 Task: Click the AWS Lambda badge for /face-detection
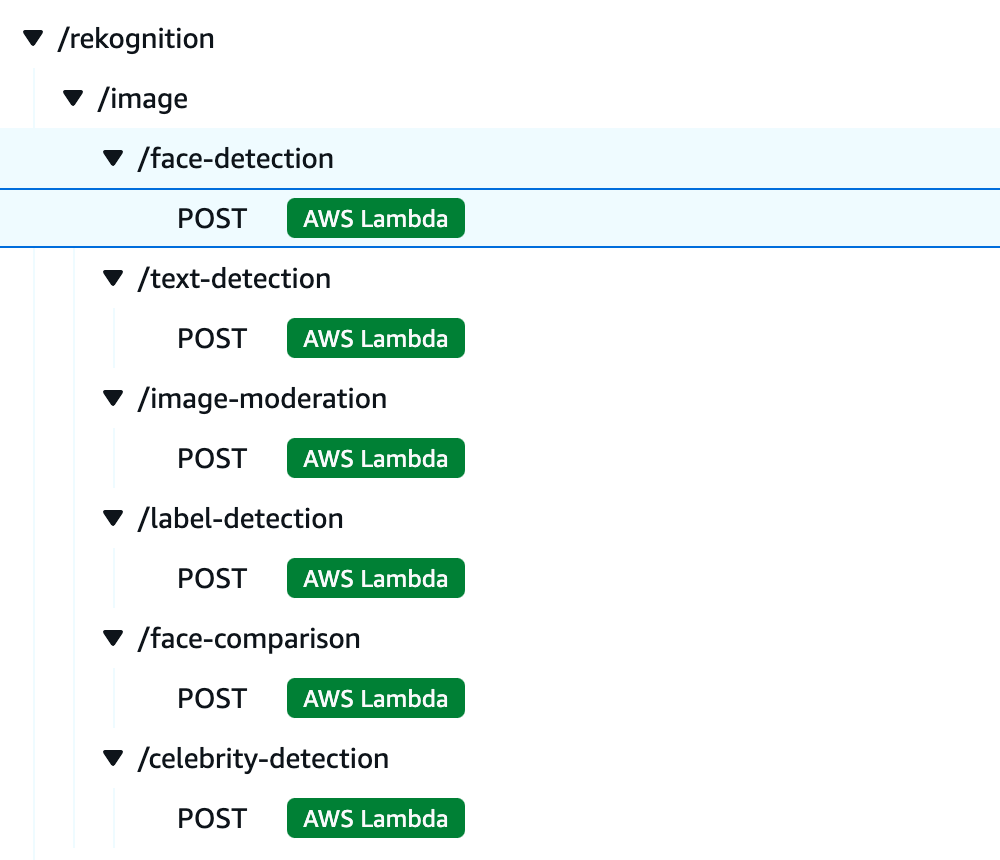click(x=376, y=218)
